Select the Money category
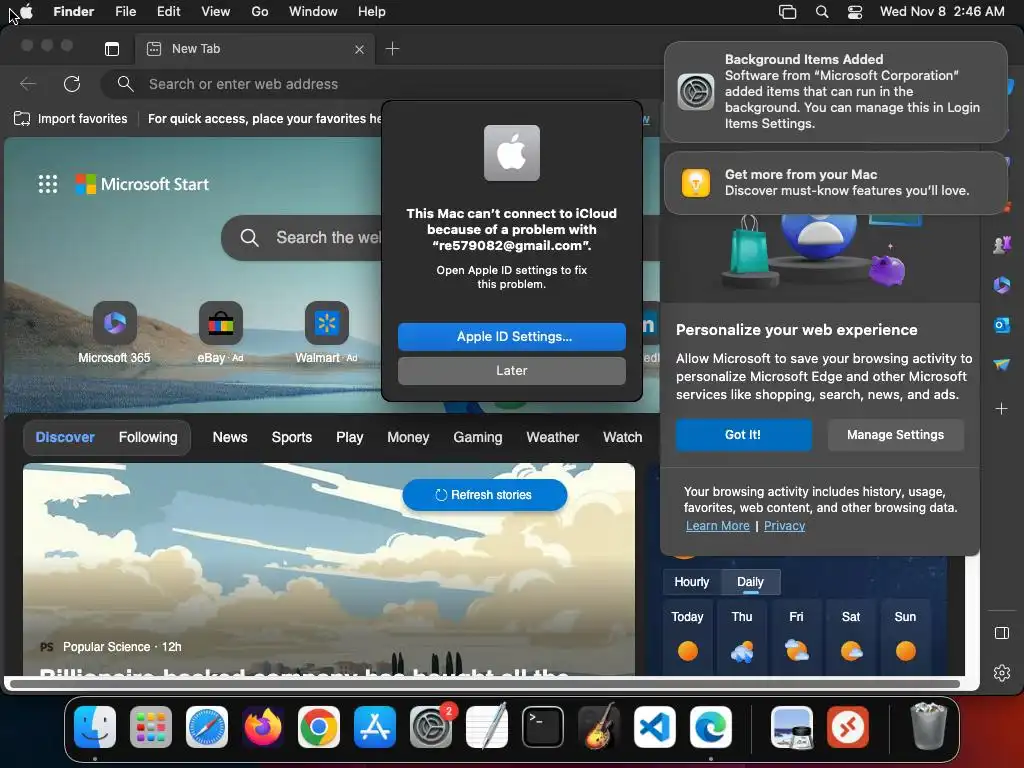Image resolution: width=1024 pixels, height=768 pixels. pyautogui.click(x=408, y=437)
